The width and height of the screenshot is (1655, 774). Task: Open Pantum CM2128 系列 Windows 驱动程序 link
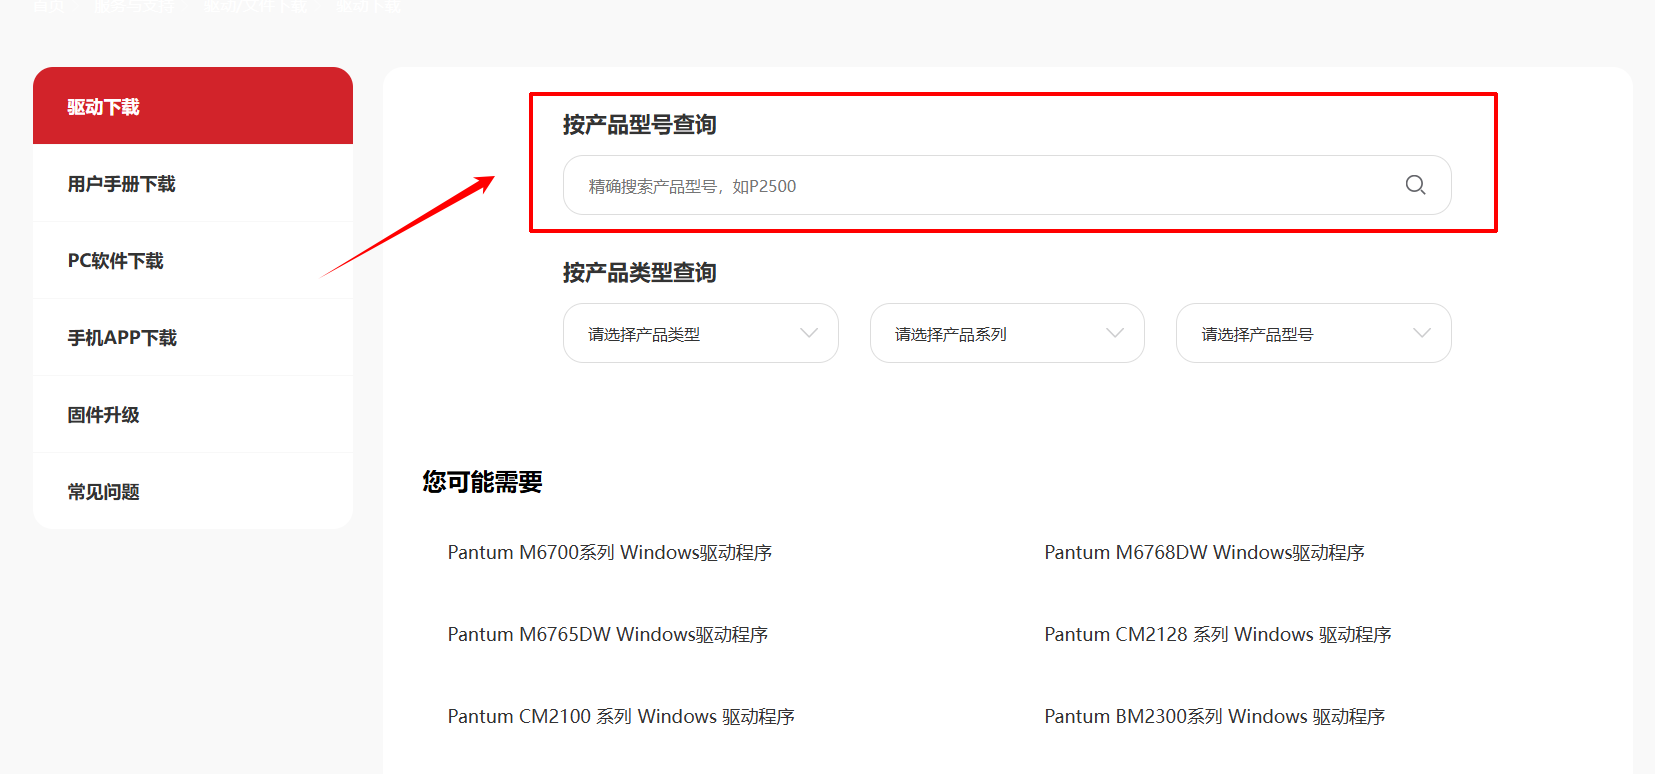point(1218,634)
